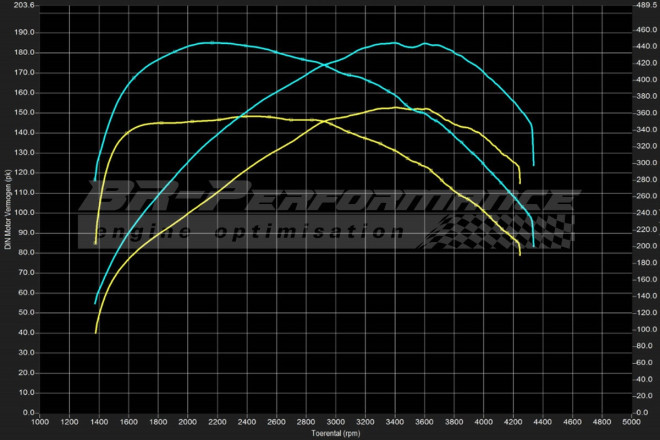Image resolution: width=660 pixels, height=440 pixels.
Task: Click the 300.0 right axis tick label
Action: [x=646, y=163]
